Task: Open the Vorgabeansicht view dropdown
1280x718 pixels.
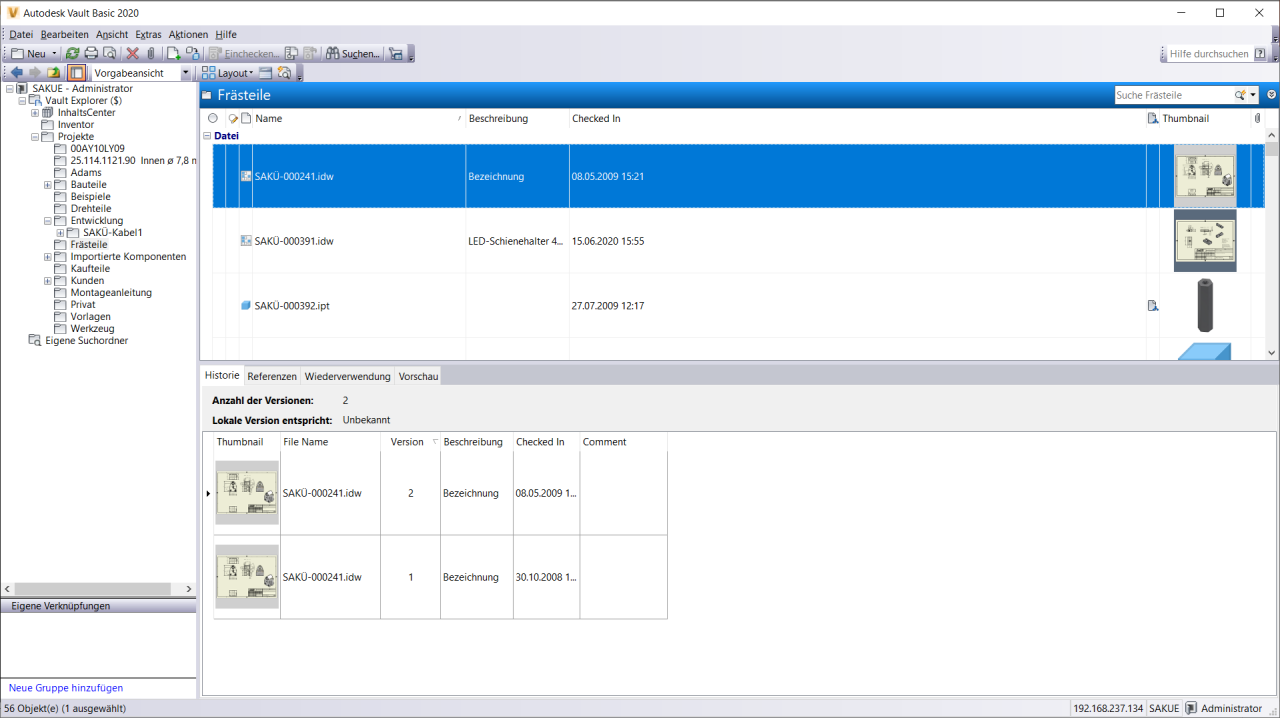Action: point(186,73)
